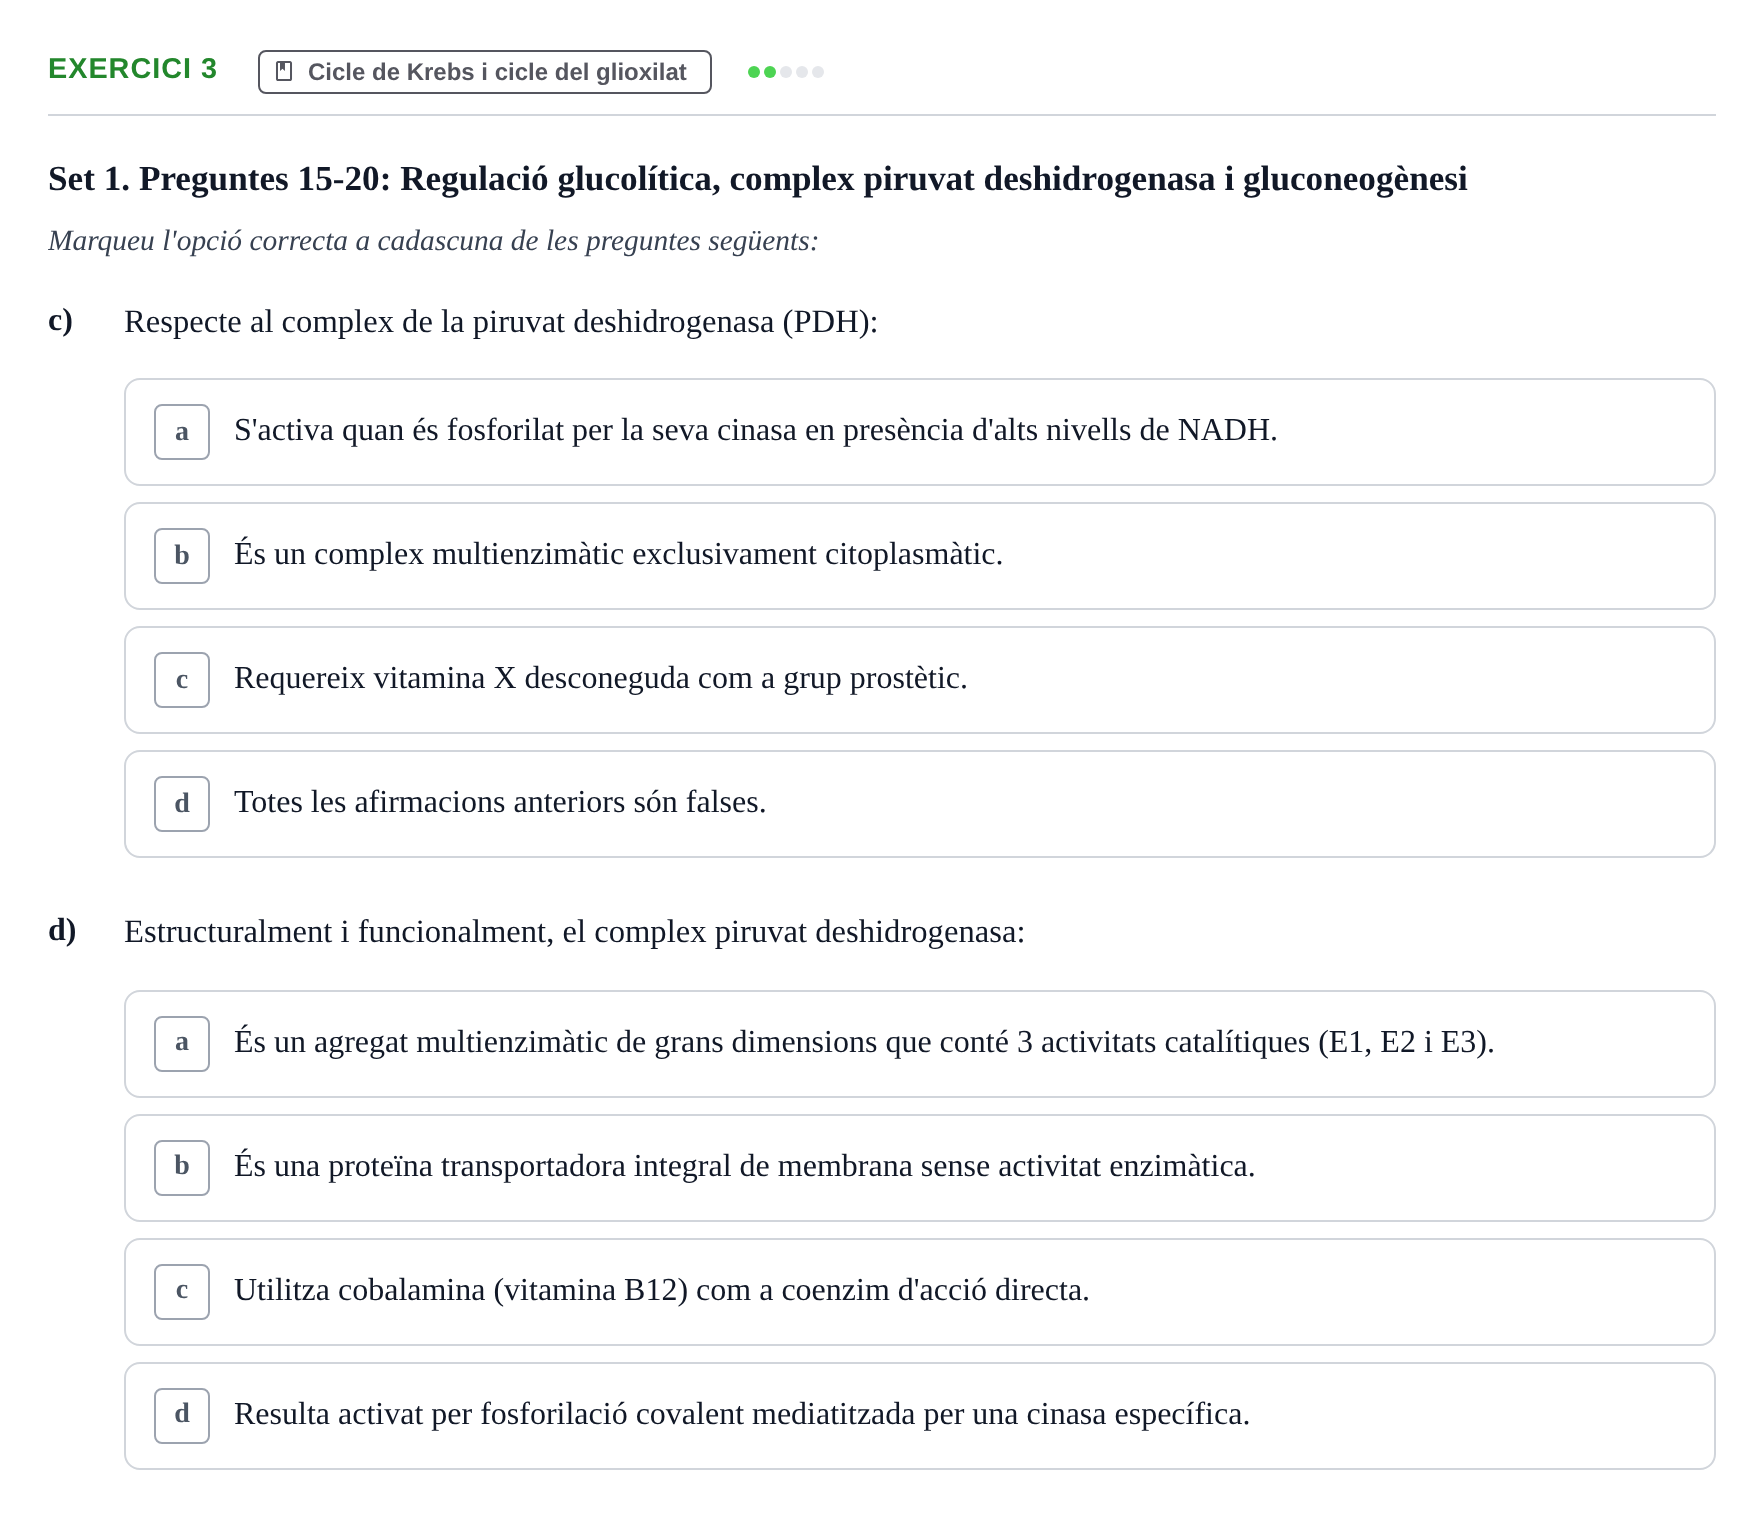Click the 'c)' question label
This screenshot has width=1764, height=1534.
pyautogui.click(x=61, y=321)
